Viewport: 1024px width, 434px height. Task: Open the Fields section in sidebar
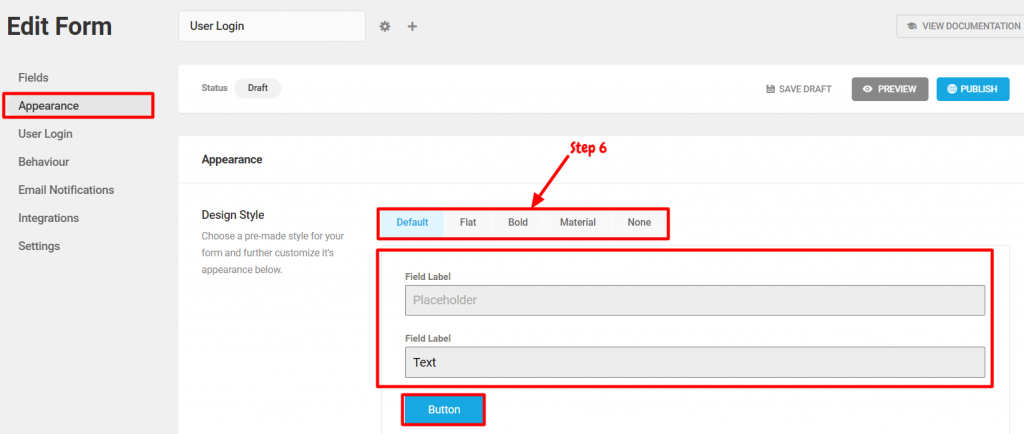[x=33, y=78]
